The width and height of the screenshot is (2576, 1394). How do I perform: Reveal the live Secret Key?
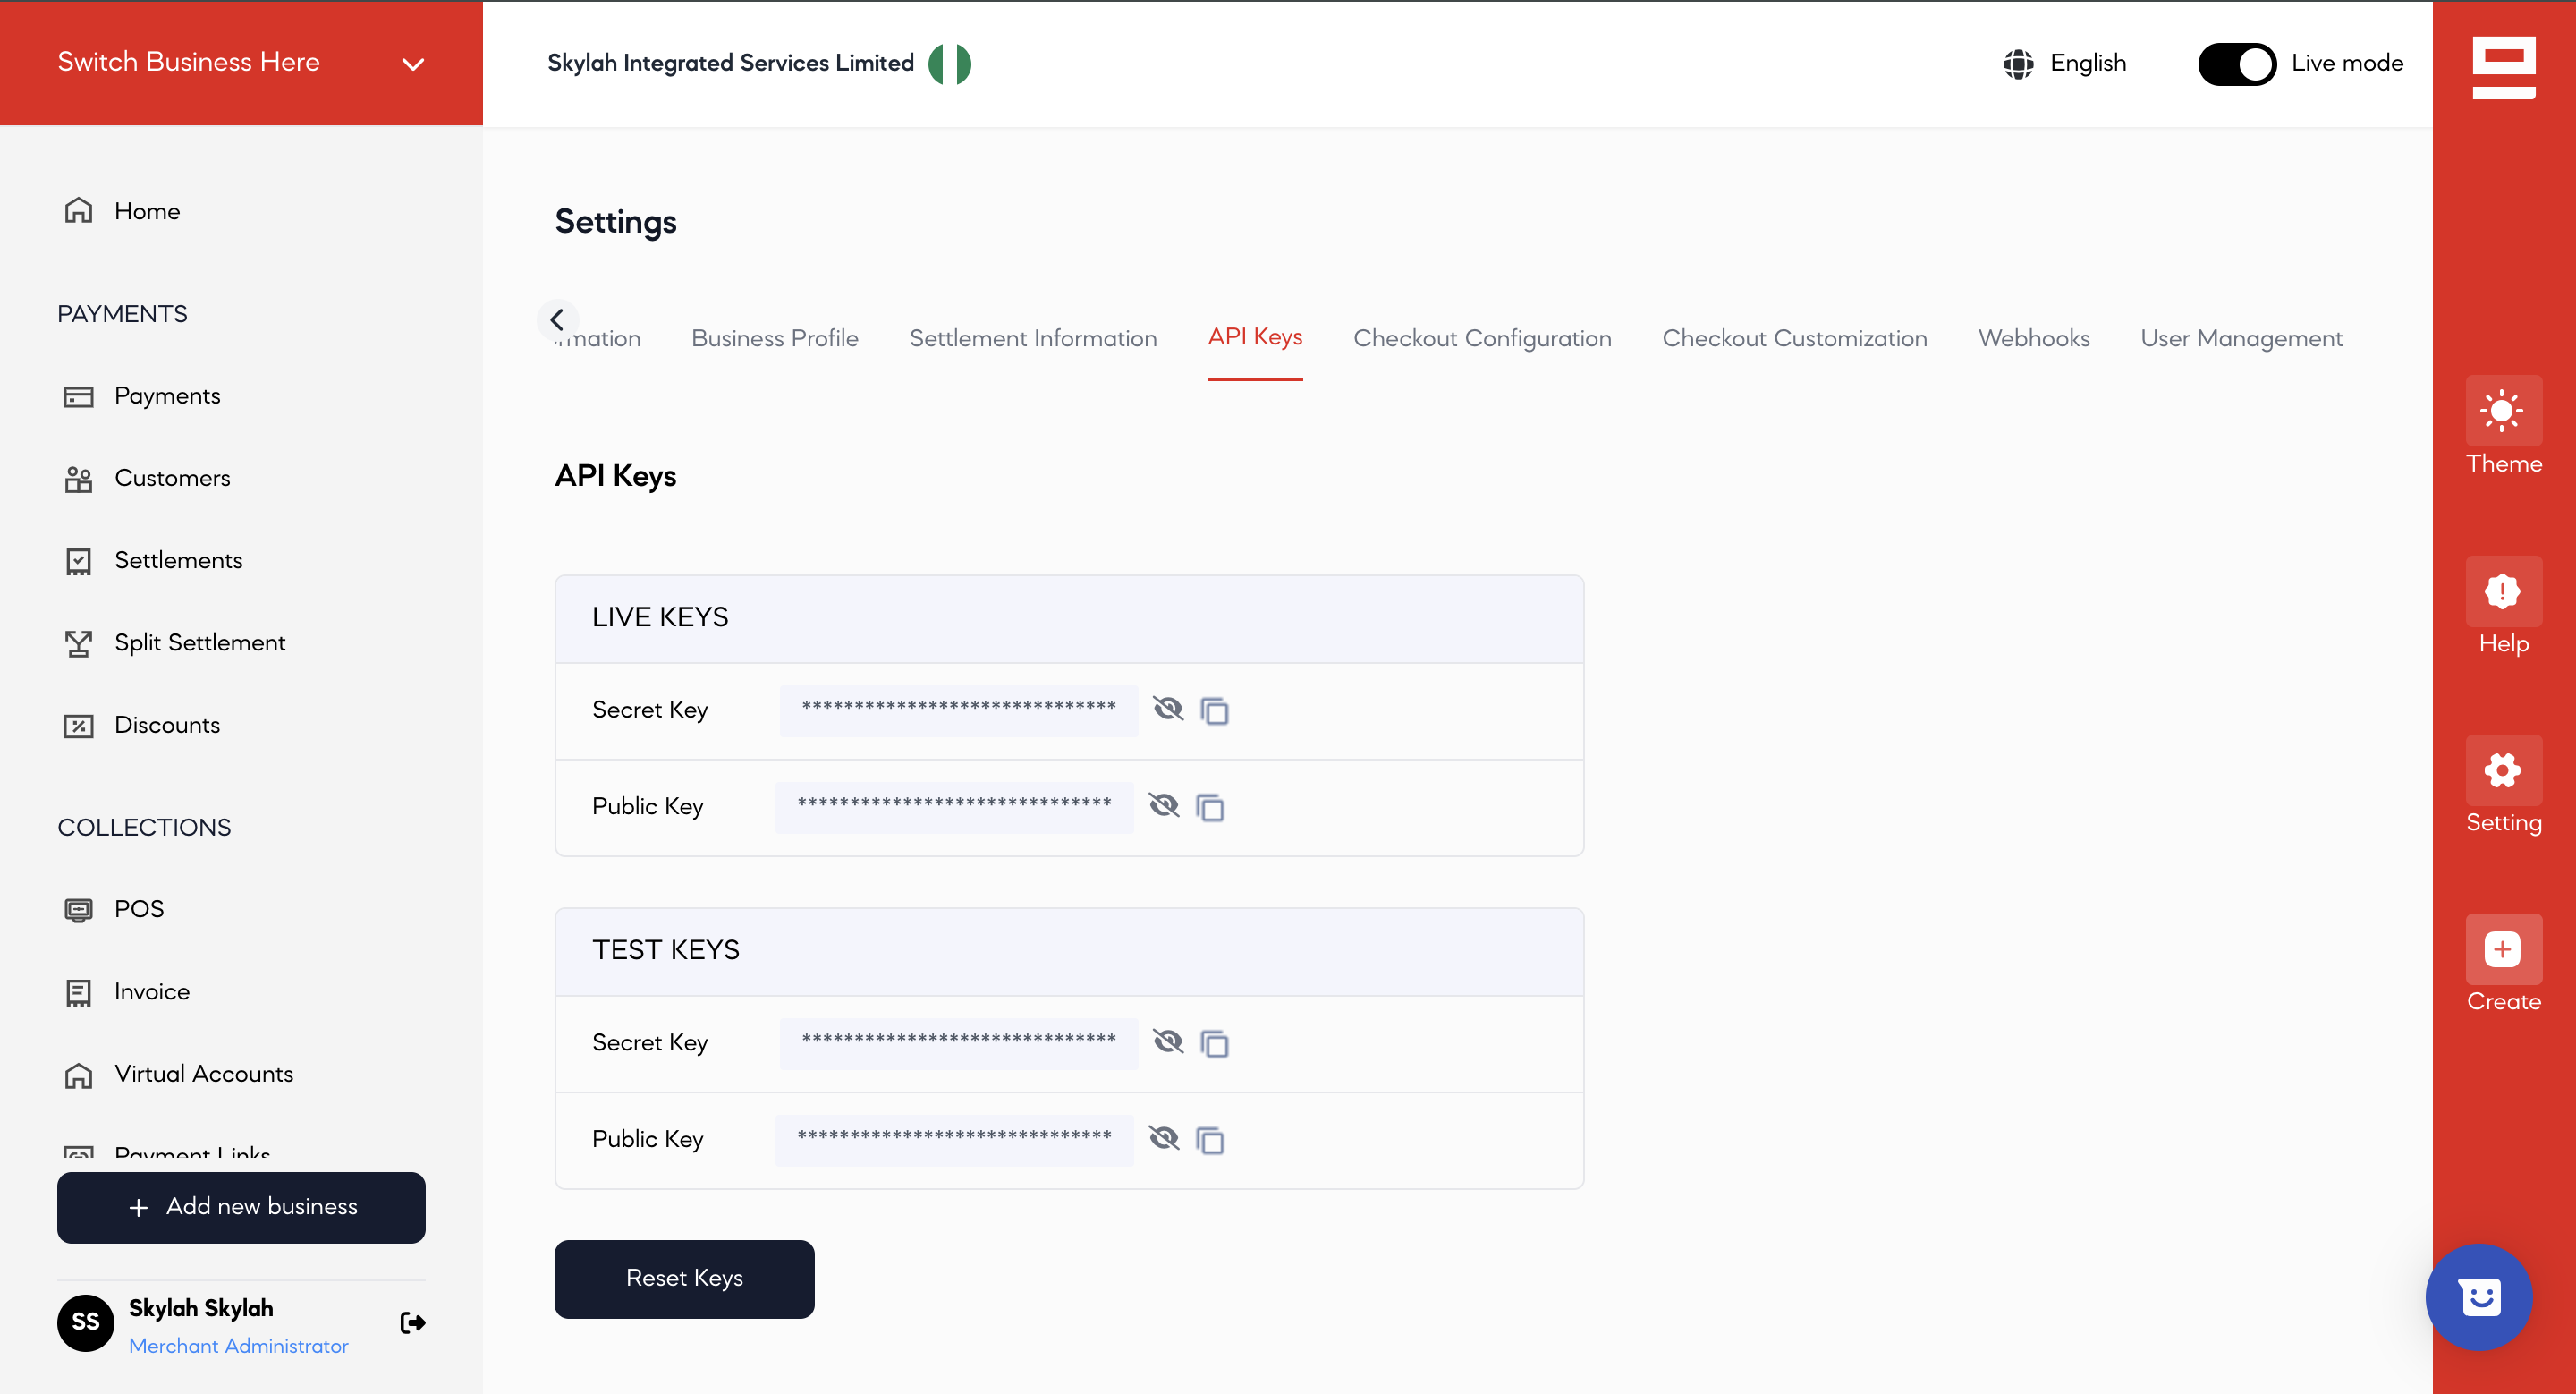pyautogui.click(x=1168, y=709)
